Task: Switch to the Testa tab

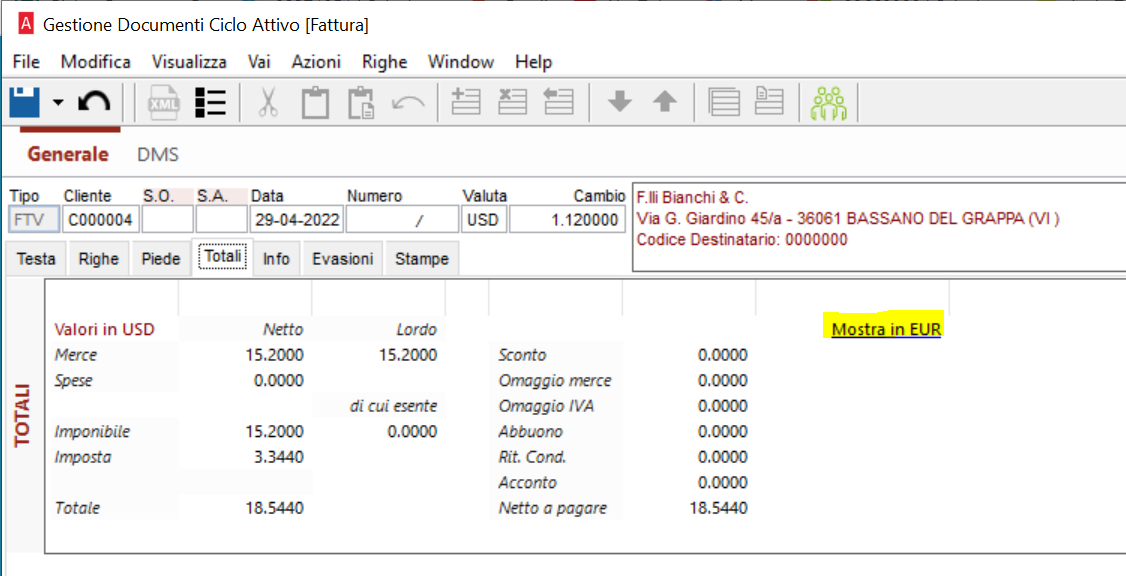Action: point(36,259)
